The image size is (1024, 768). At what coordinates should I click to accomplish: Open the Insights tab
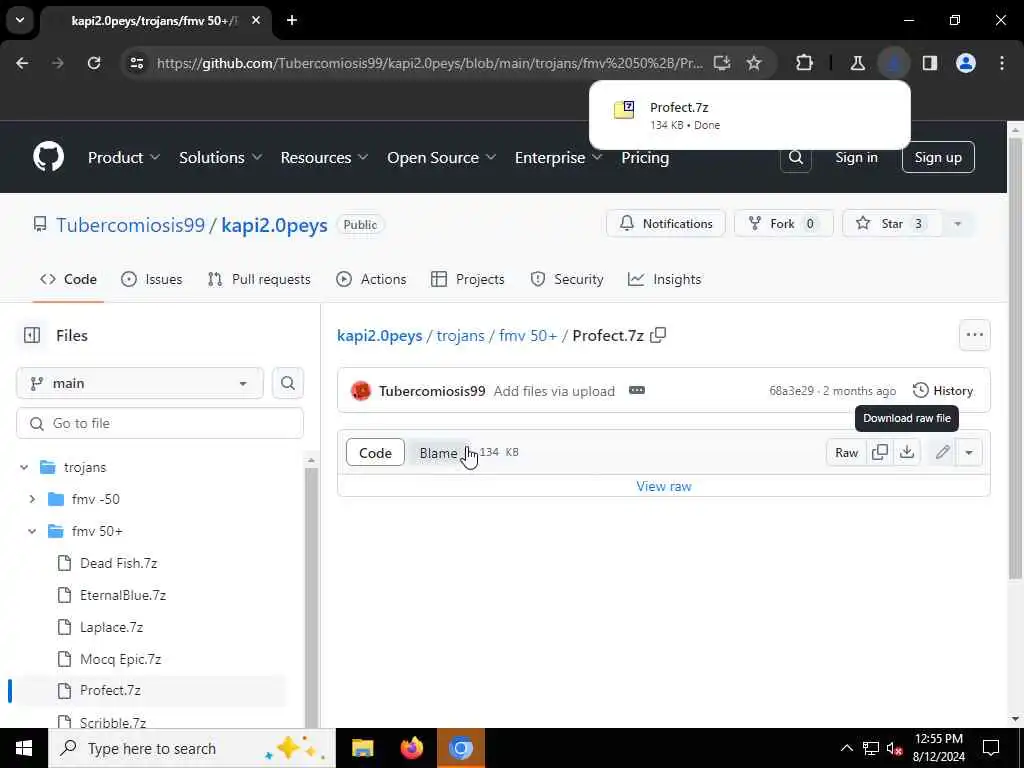665,280
